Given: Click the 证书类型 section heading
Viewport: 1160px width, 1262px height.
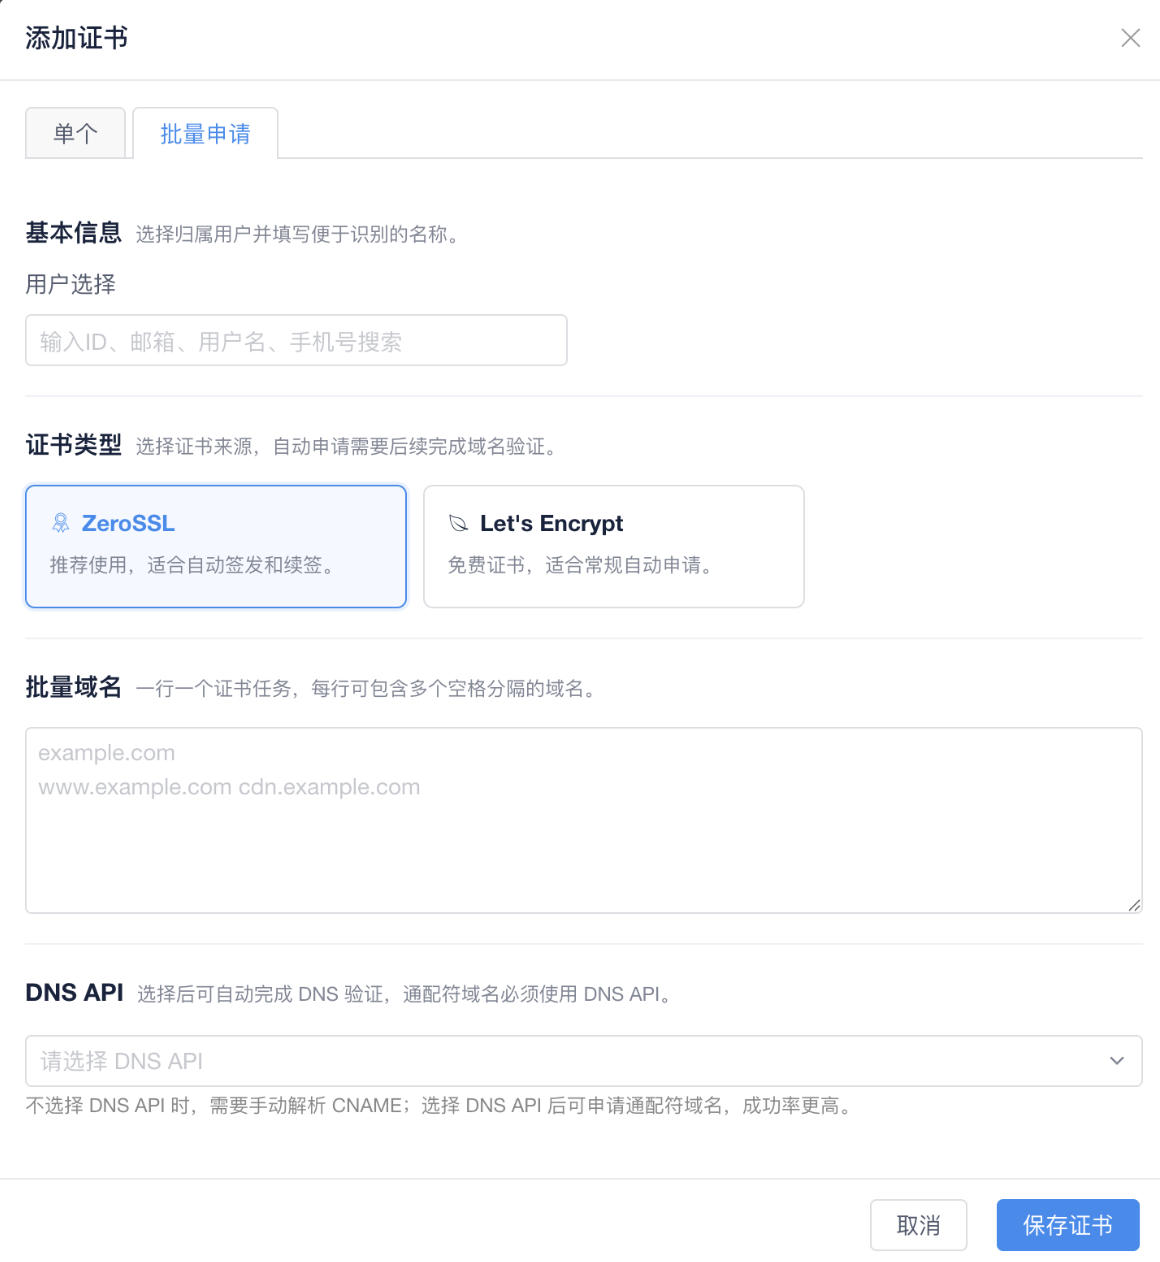Looking at the screenshot, I should [x=73, y=445].
